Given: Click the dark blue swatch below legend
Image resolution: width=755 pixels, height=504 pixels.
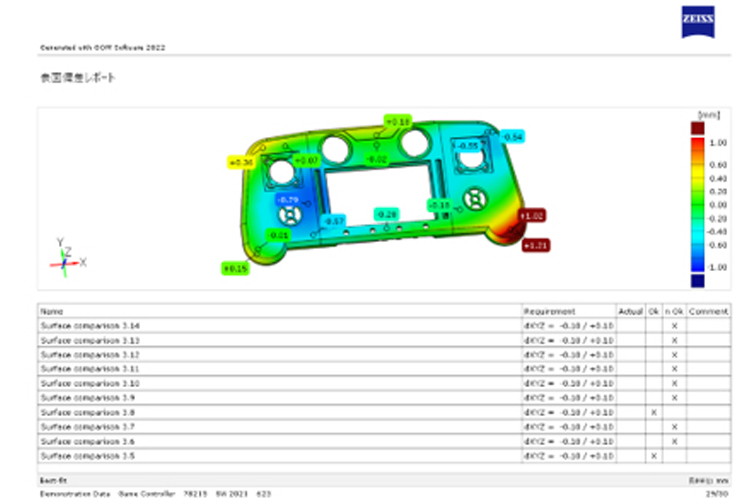Looking at the screenshot, I should (x=696, y=280).
